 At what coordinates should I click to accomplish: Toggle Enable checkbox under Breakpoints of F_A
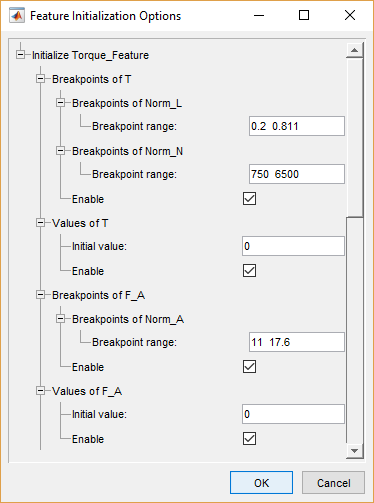point(249,367)
